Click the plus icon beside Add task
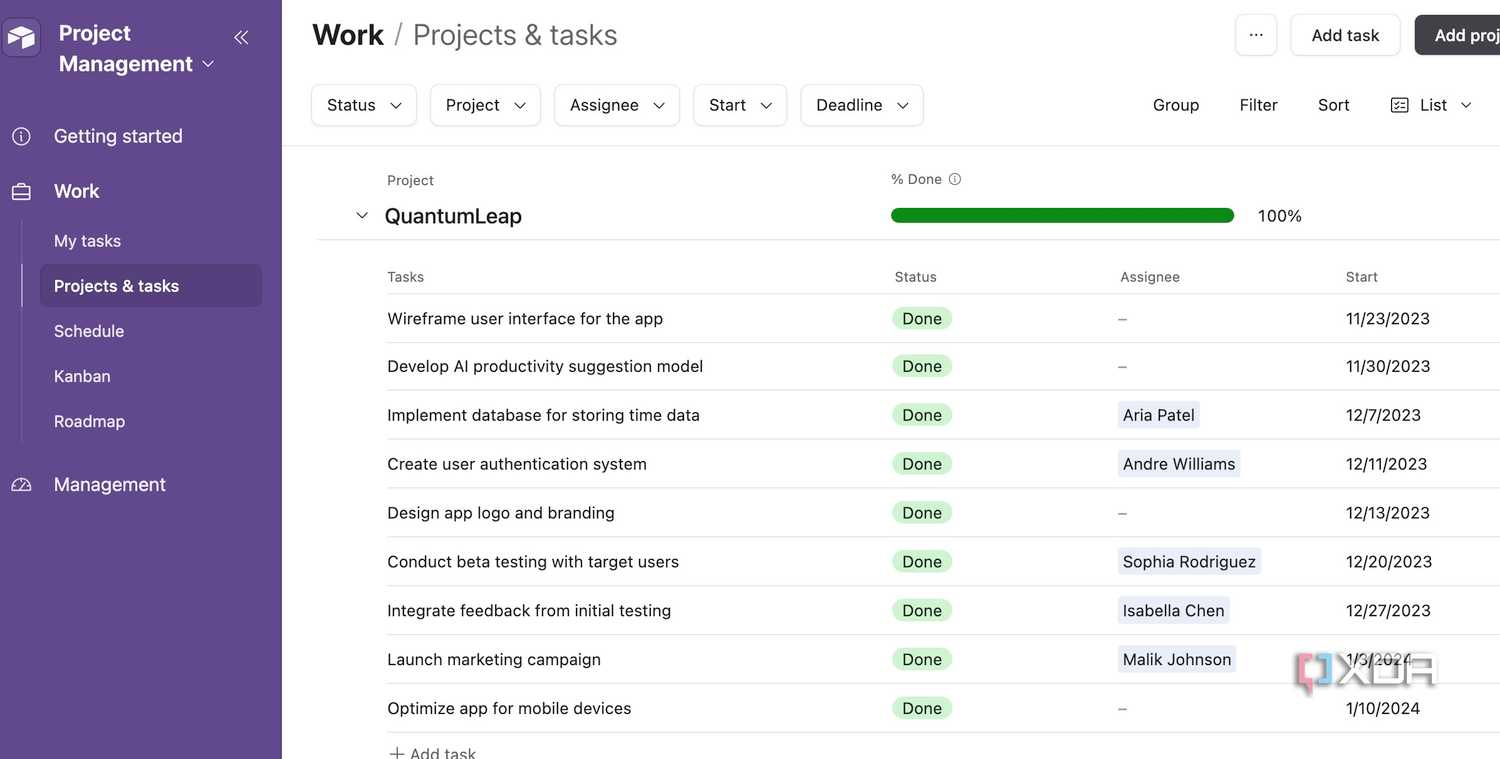 pos(397,753)
